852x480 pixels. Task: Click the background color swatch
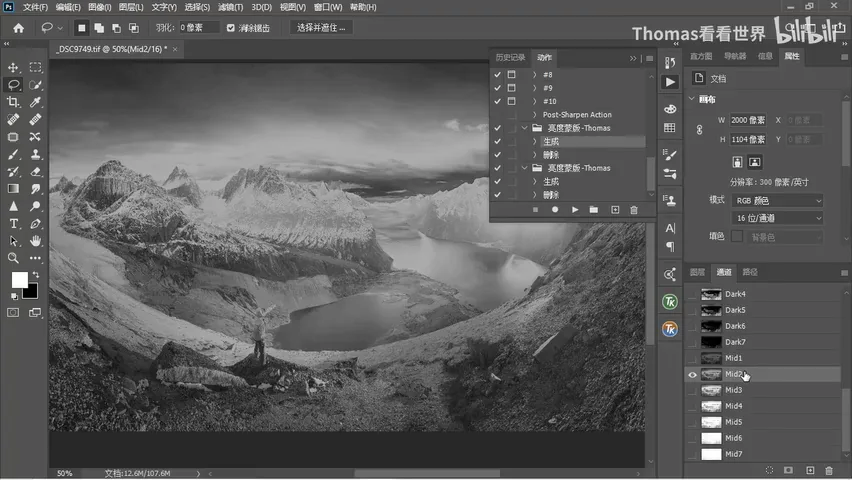pos(32,293)
